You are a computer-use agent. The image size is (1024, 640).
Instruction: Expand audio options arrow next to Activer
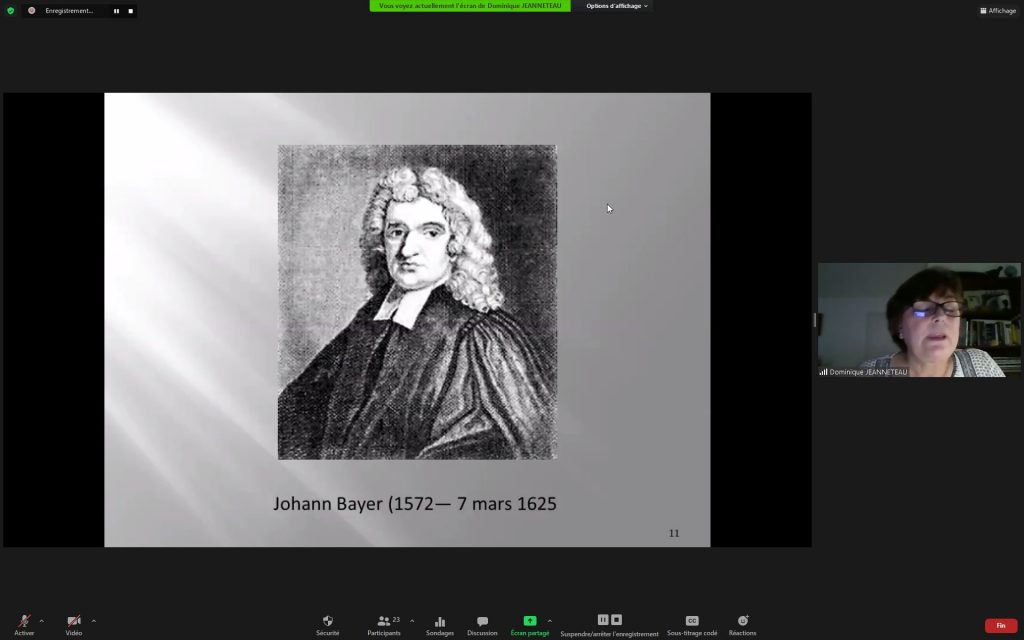click(42, 620)
